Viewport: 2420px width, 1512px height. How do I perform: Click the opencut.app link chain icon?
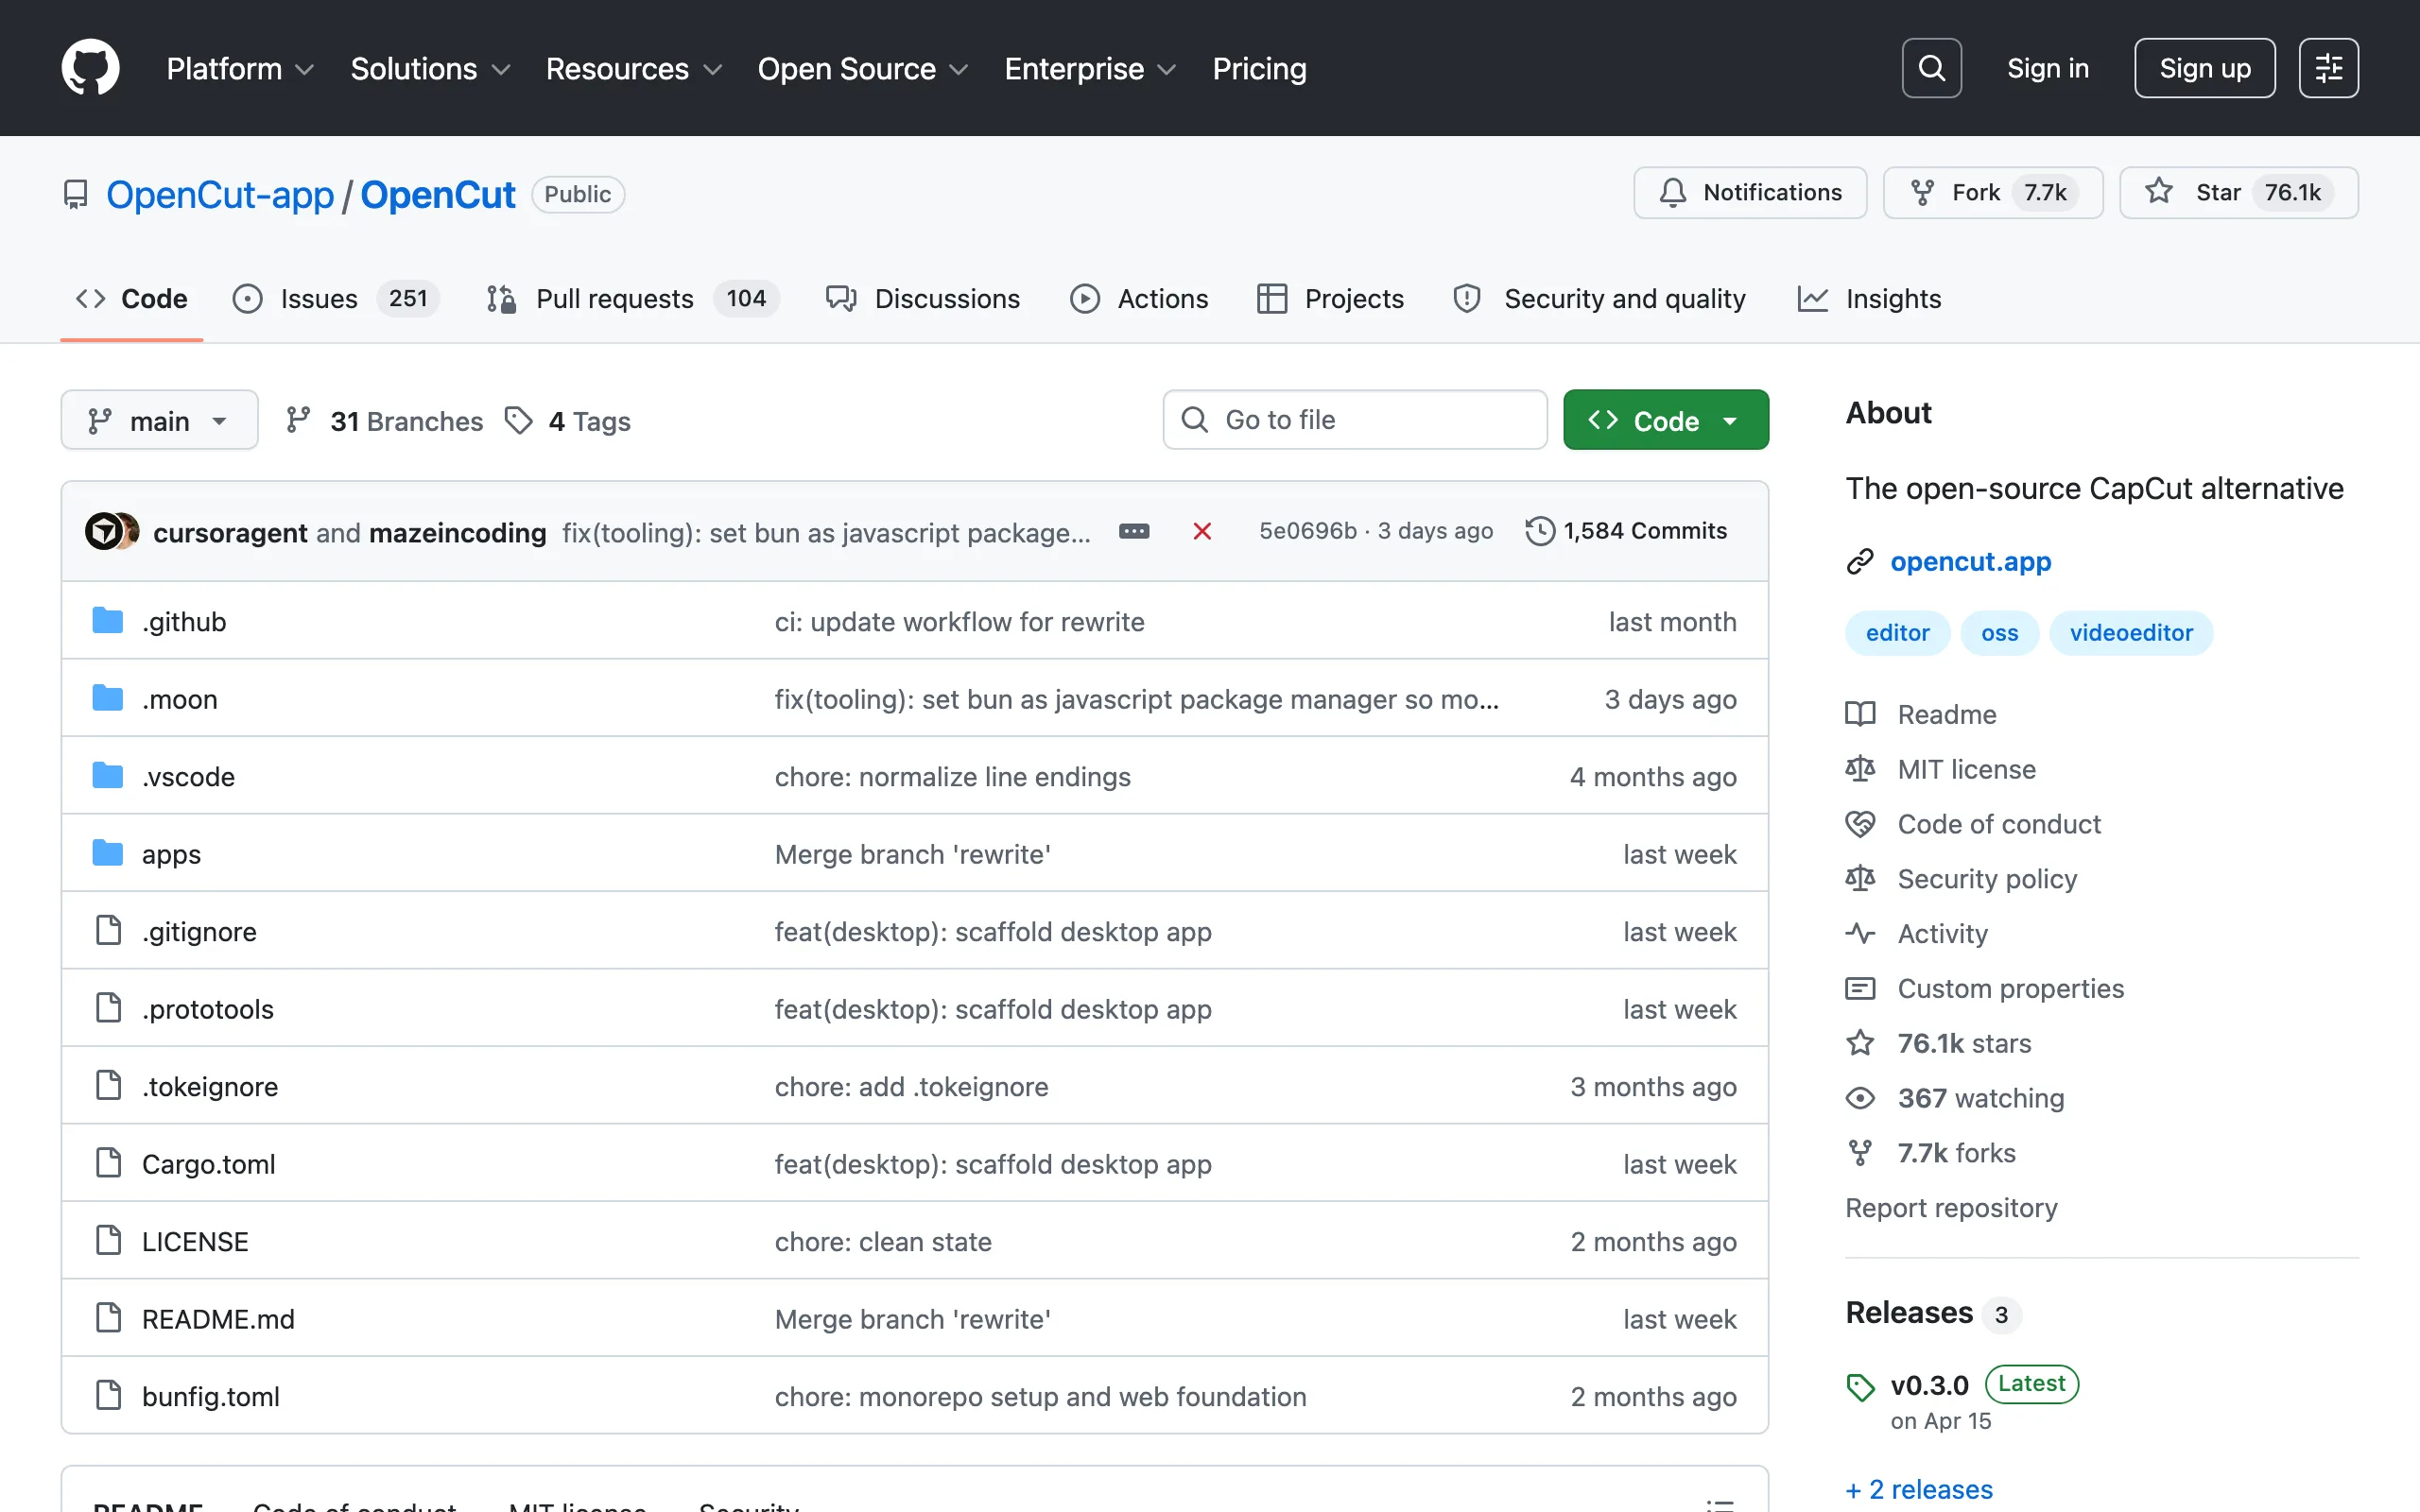pos(1860,562)
